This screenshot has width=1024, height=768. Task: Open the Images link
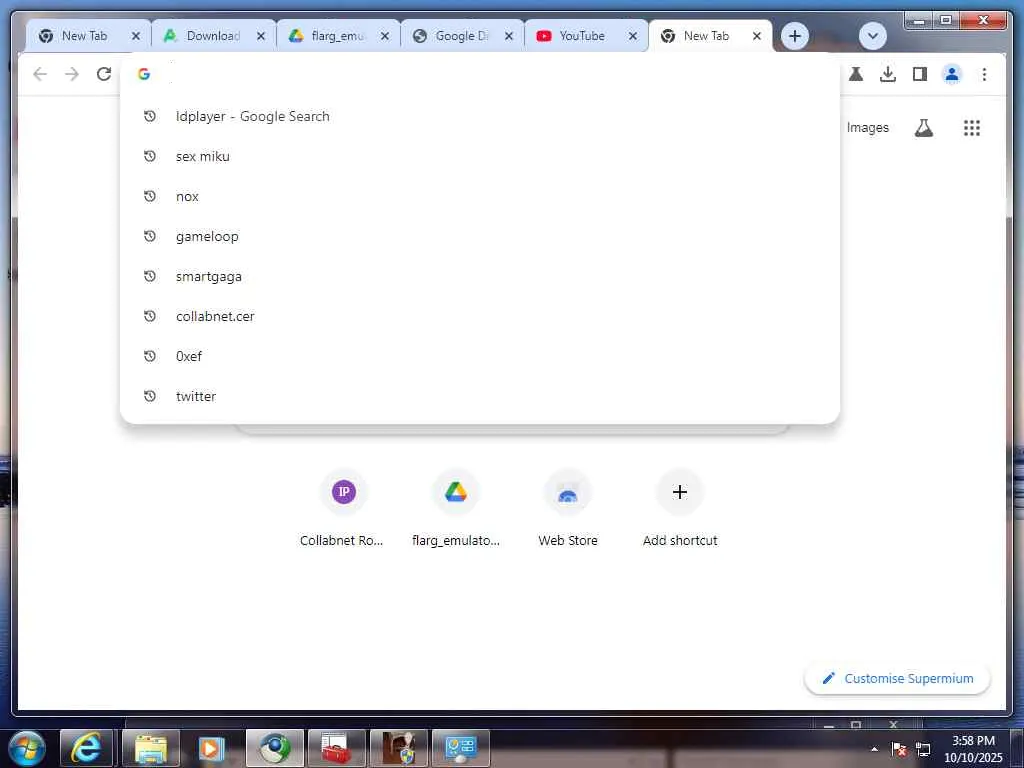(867, 127)
